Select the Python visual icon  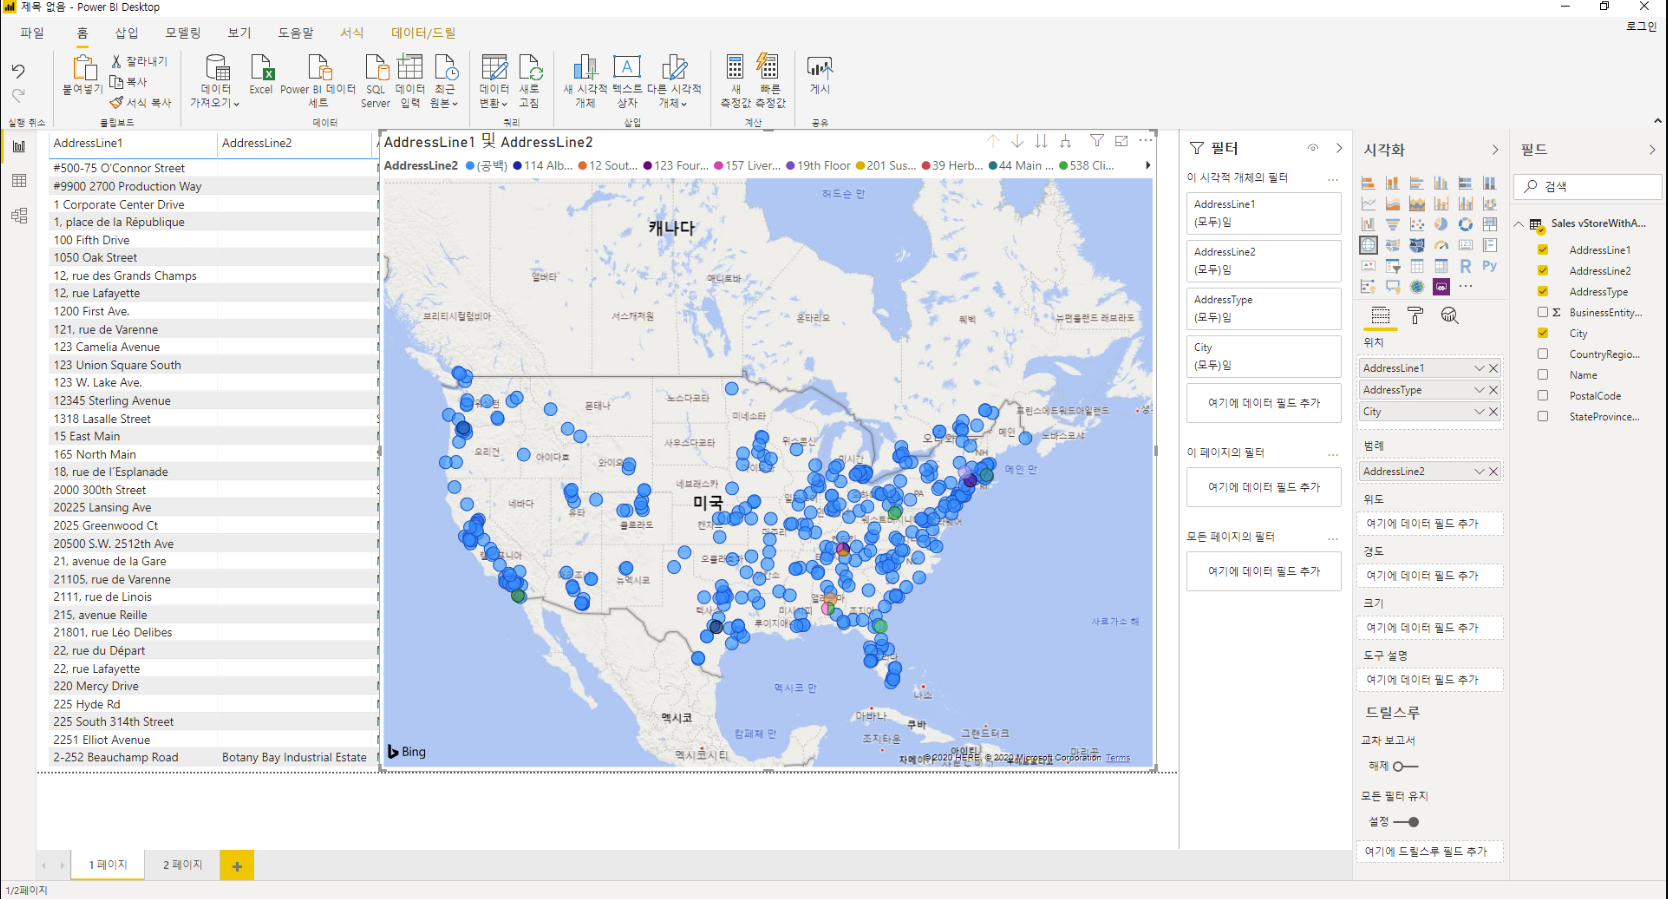pos(1490,266)
